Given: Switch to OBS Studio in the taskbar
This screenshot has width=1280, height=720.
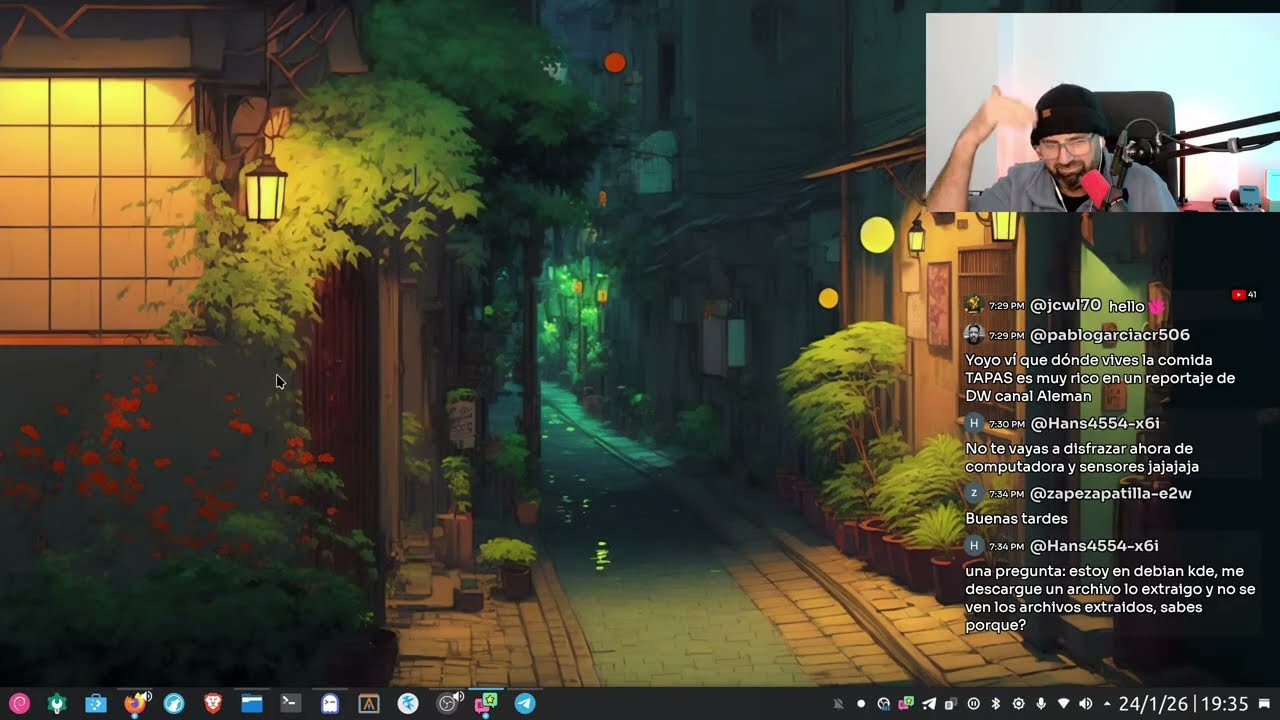Looking at the screenshot, I should (447, 704).
